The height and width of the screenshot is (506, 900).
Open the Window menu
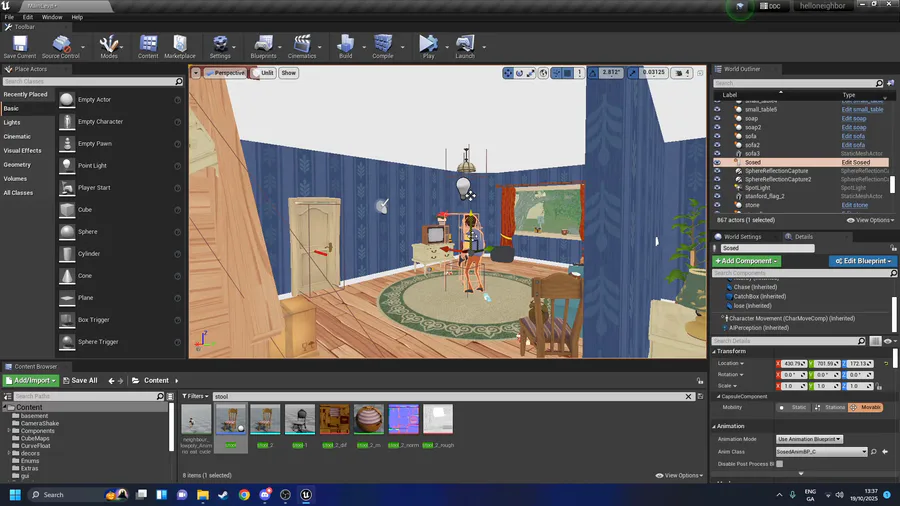pos(52,17)
